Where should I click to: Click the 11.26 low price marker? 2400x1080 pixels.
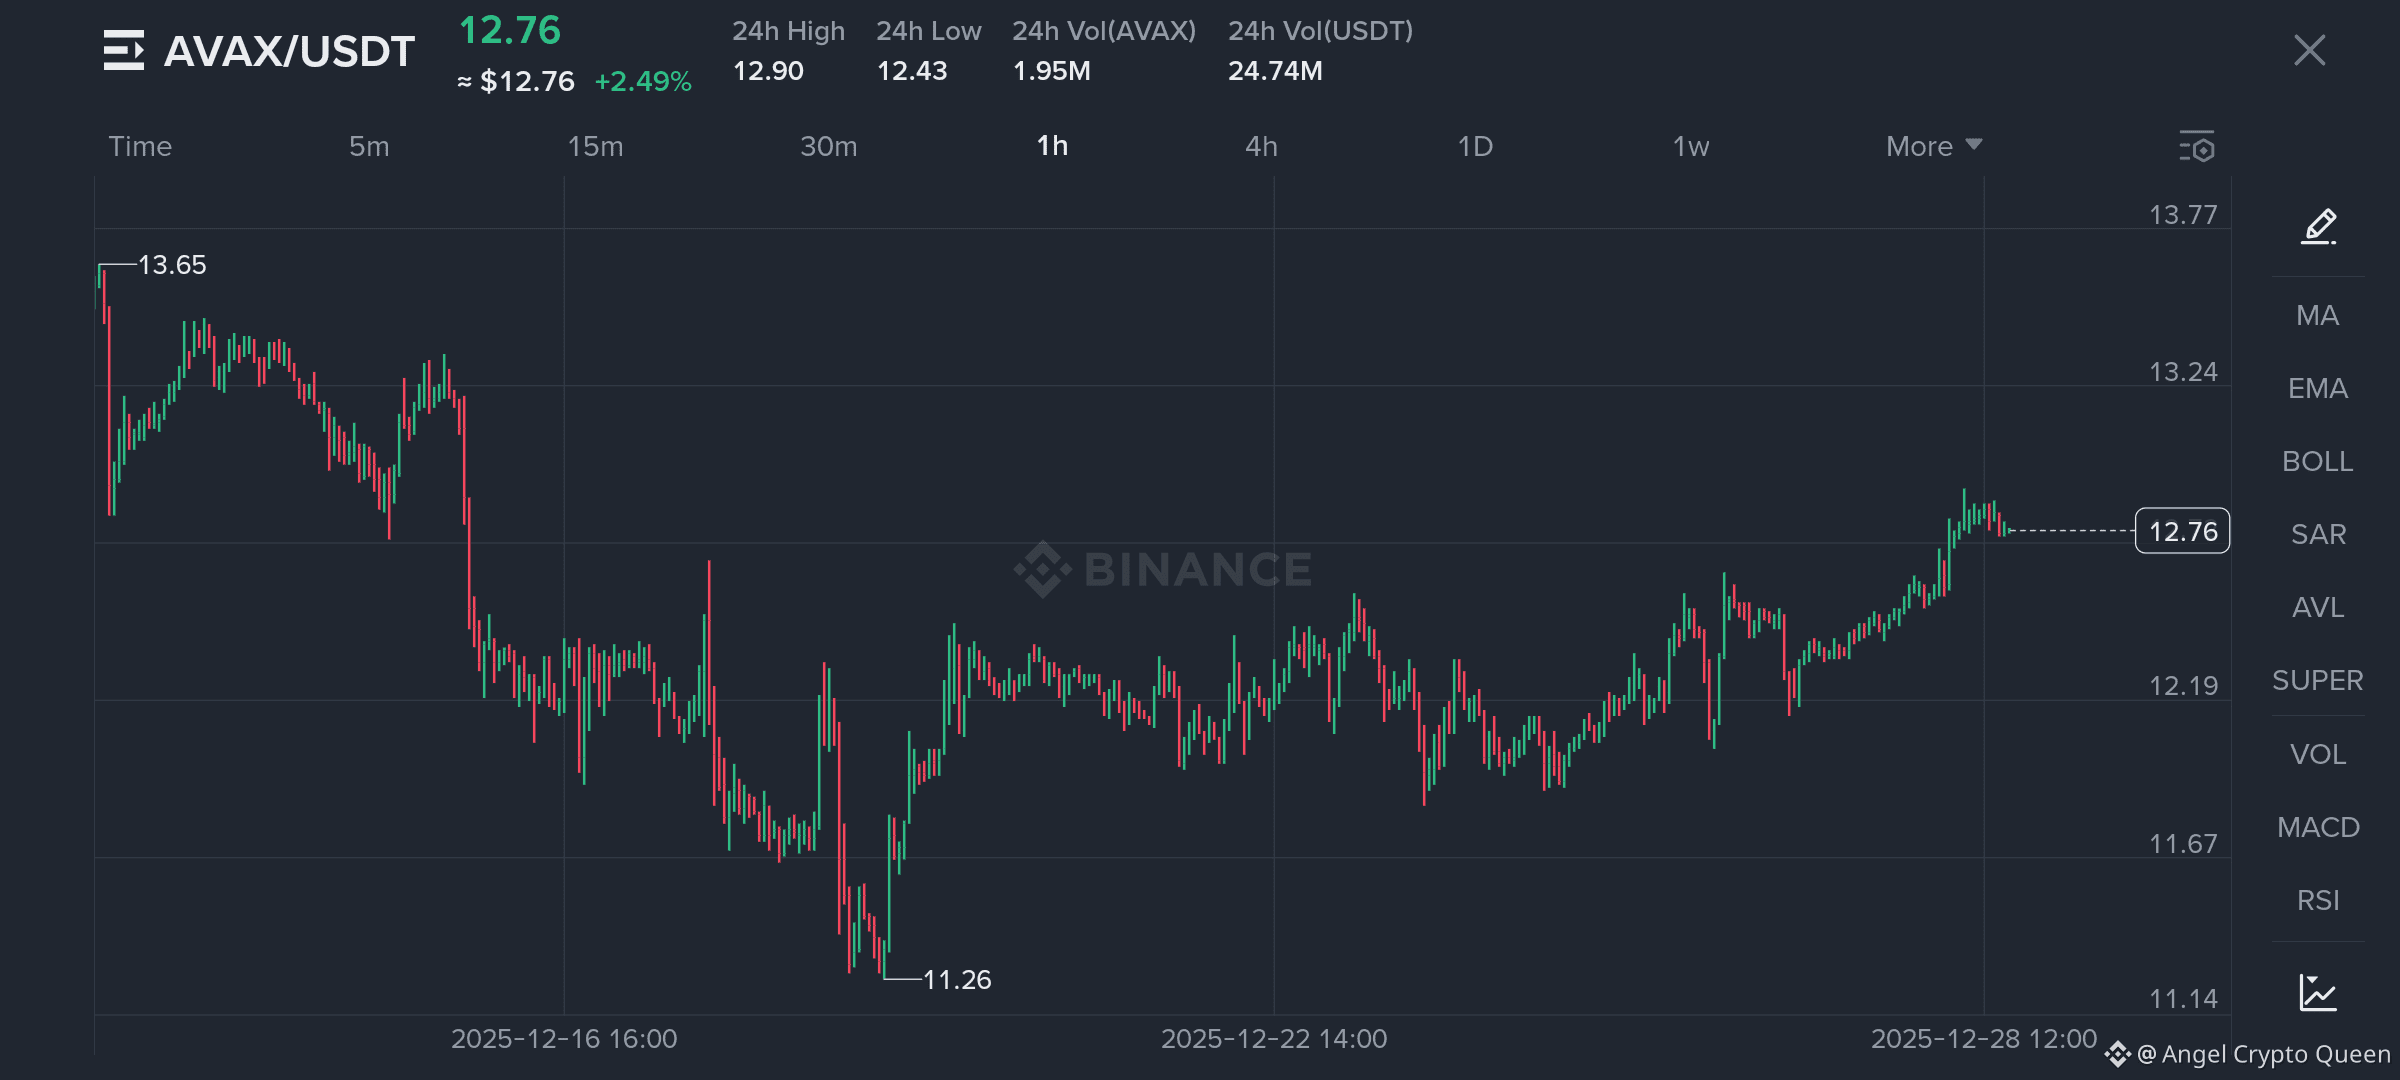point(957,980)
